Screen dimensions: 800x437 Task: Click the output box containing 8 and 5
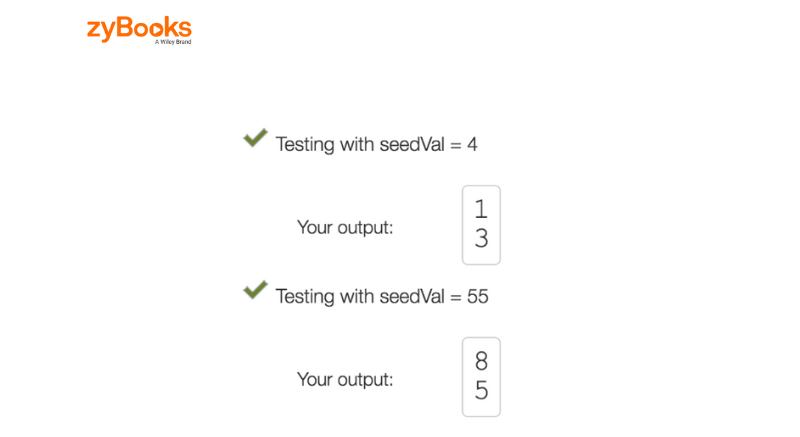tap(481, 377)
